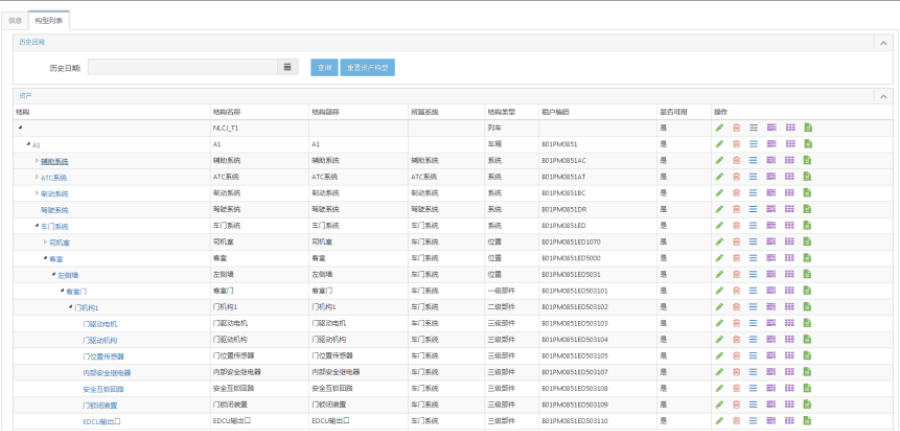Screen dimensions: 900x431
Task: Click the pencil edit icon in the ATC系统 row
Action: coord(719,176)
